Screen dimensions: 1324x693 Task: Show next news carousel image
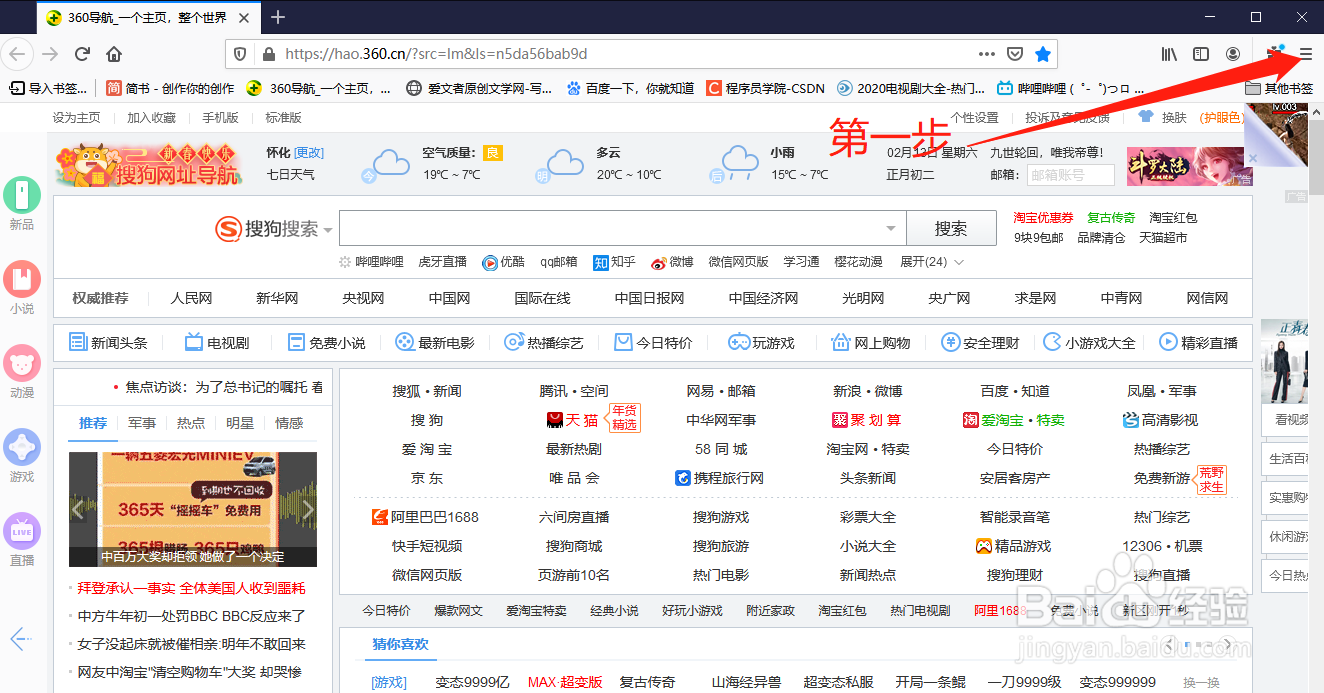point(308,510)
